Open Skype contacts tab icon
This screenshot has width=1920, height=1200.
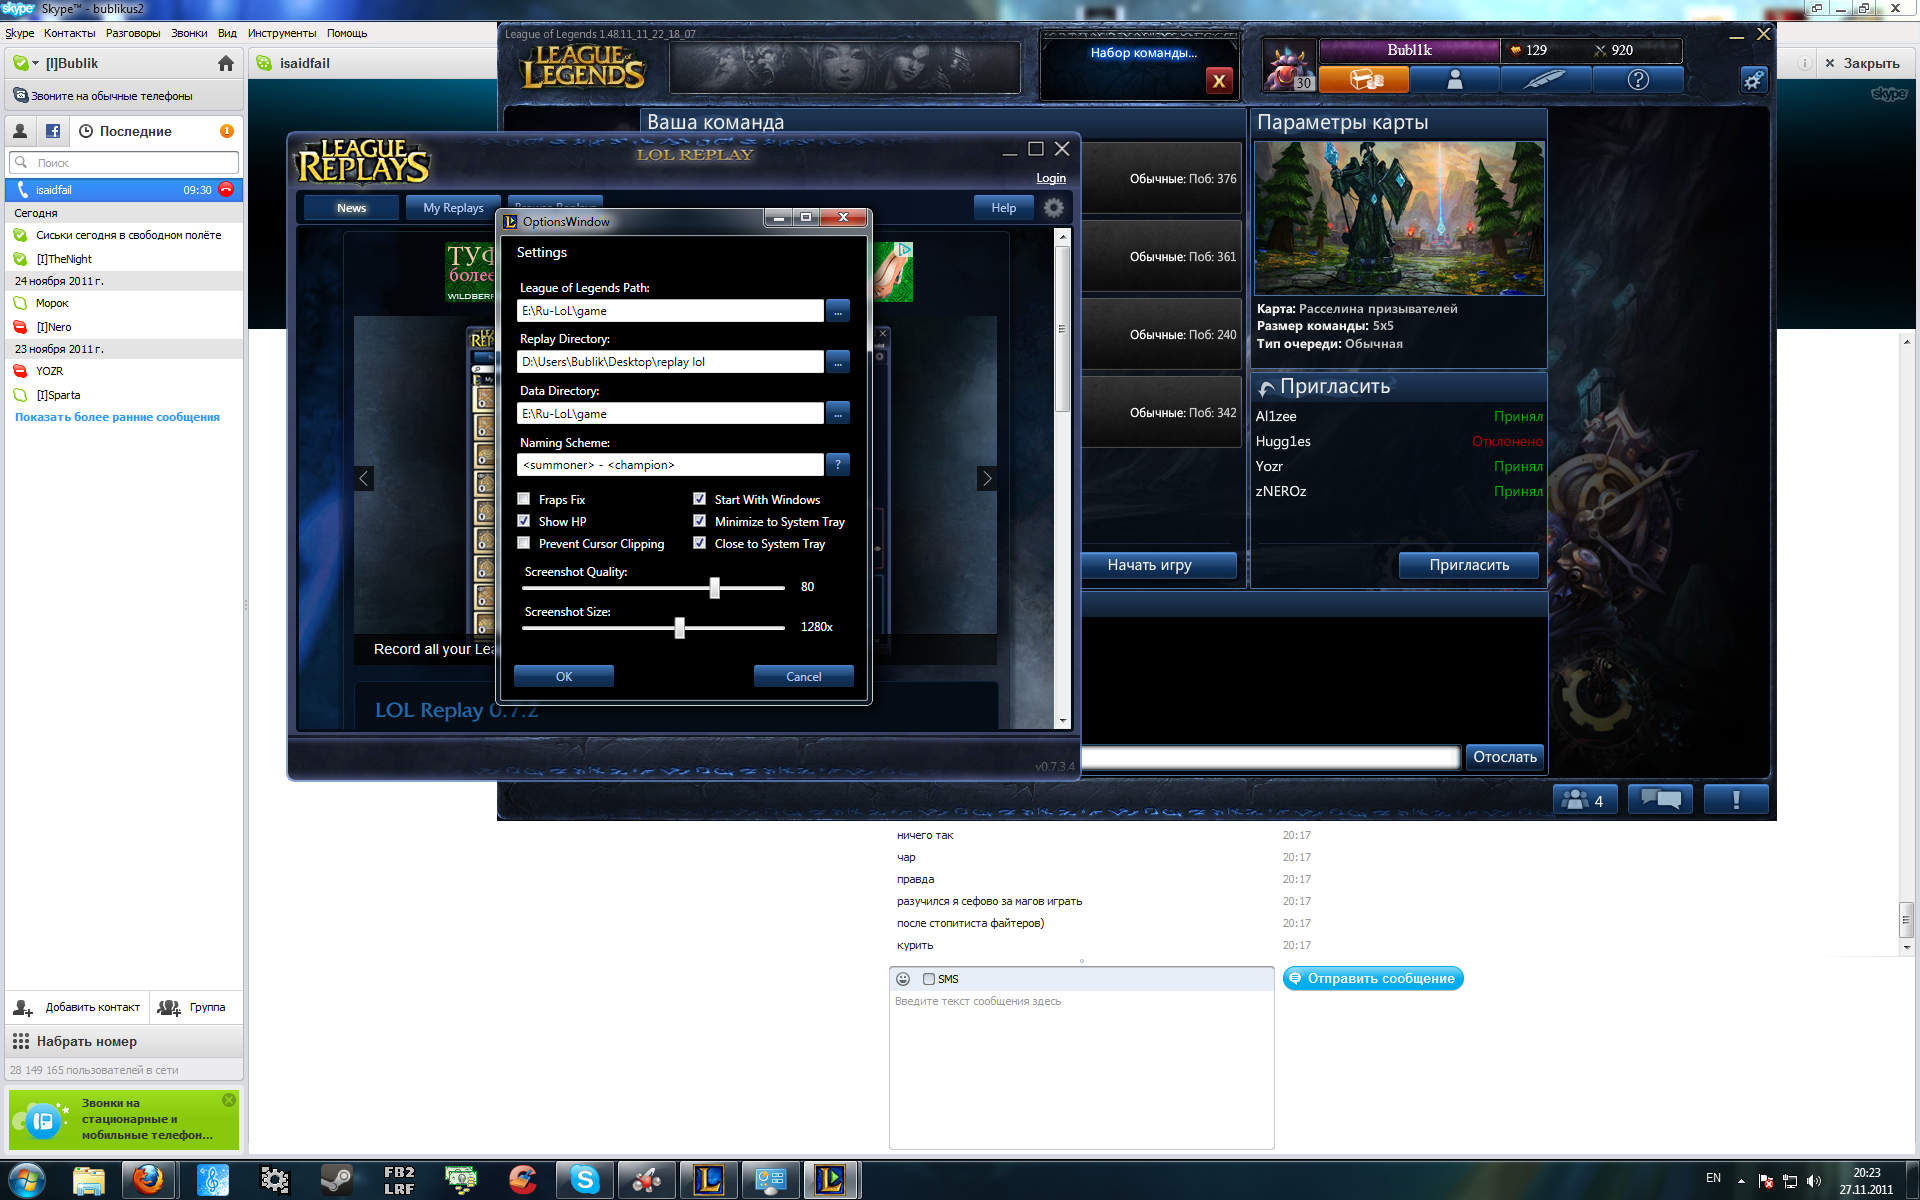[x=20, y=131]
